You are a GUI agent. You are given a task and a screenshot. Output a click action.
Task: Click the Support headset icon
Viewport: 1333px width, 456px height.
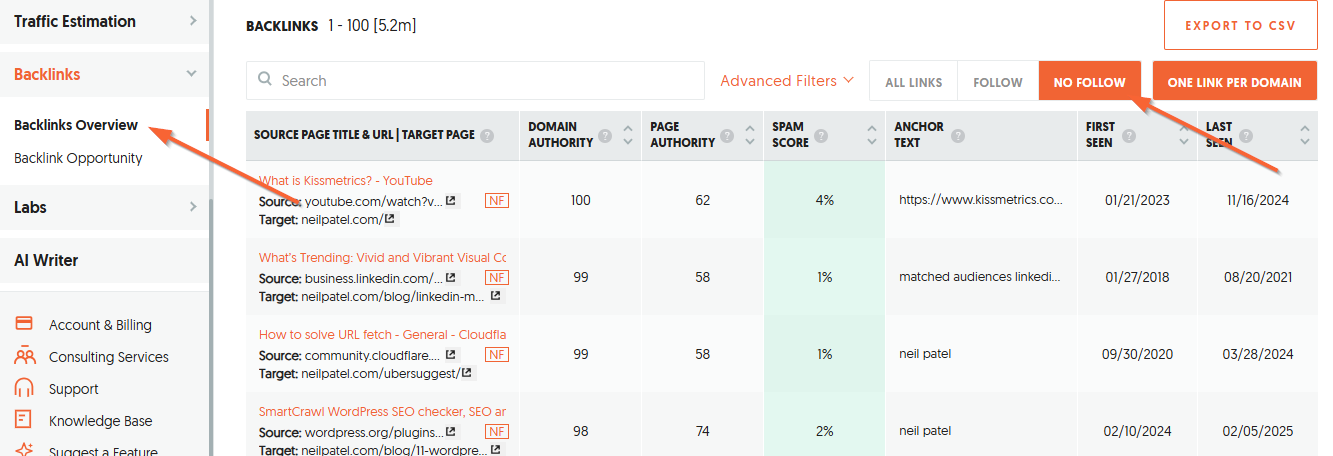[25, 388]
